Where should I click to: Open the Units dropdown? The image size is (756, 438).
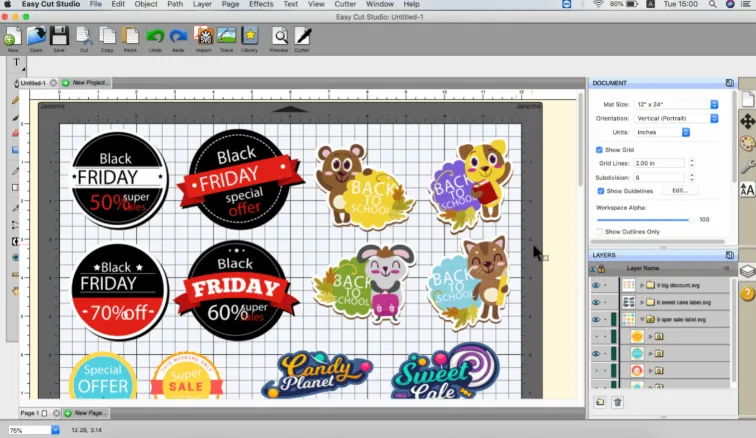point(662,132)
